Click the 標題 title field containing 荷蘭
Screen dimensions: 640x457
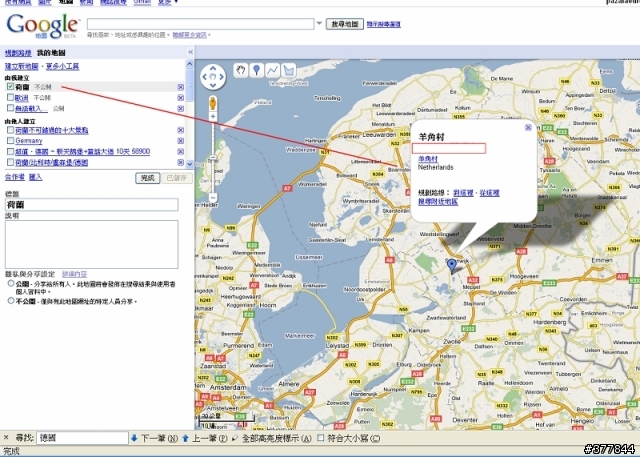coord(91,204)
